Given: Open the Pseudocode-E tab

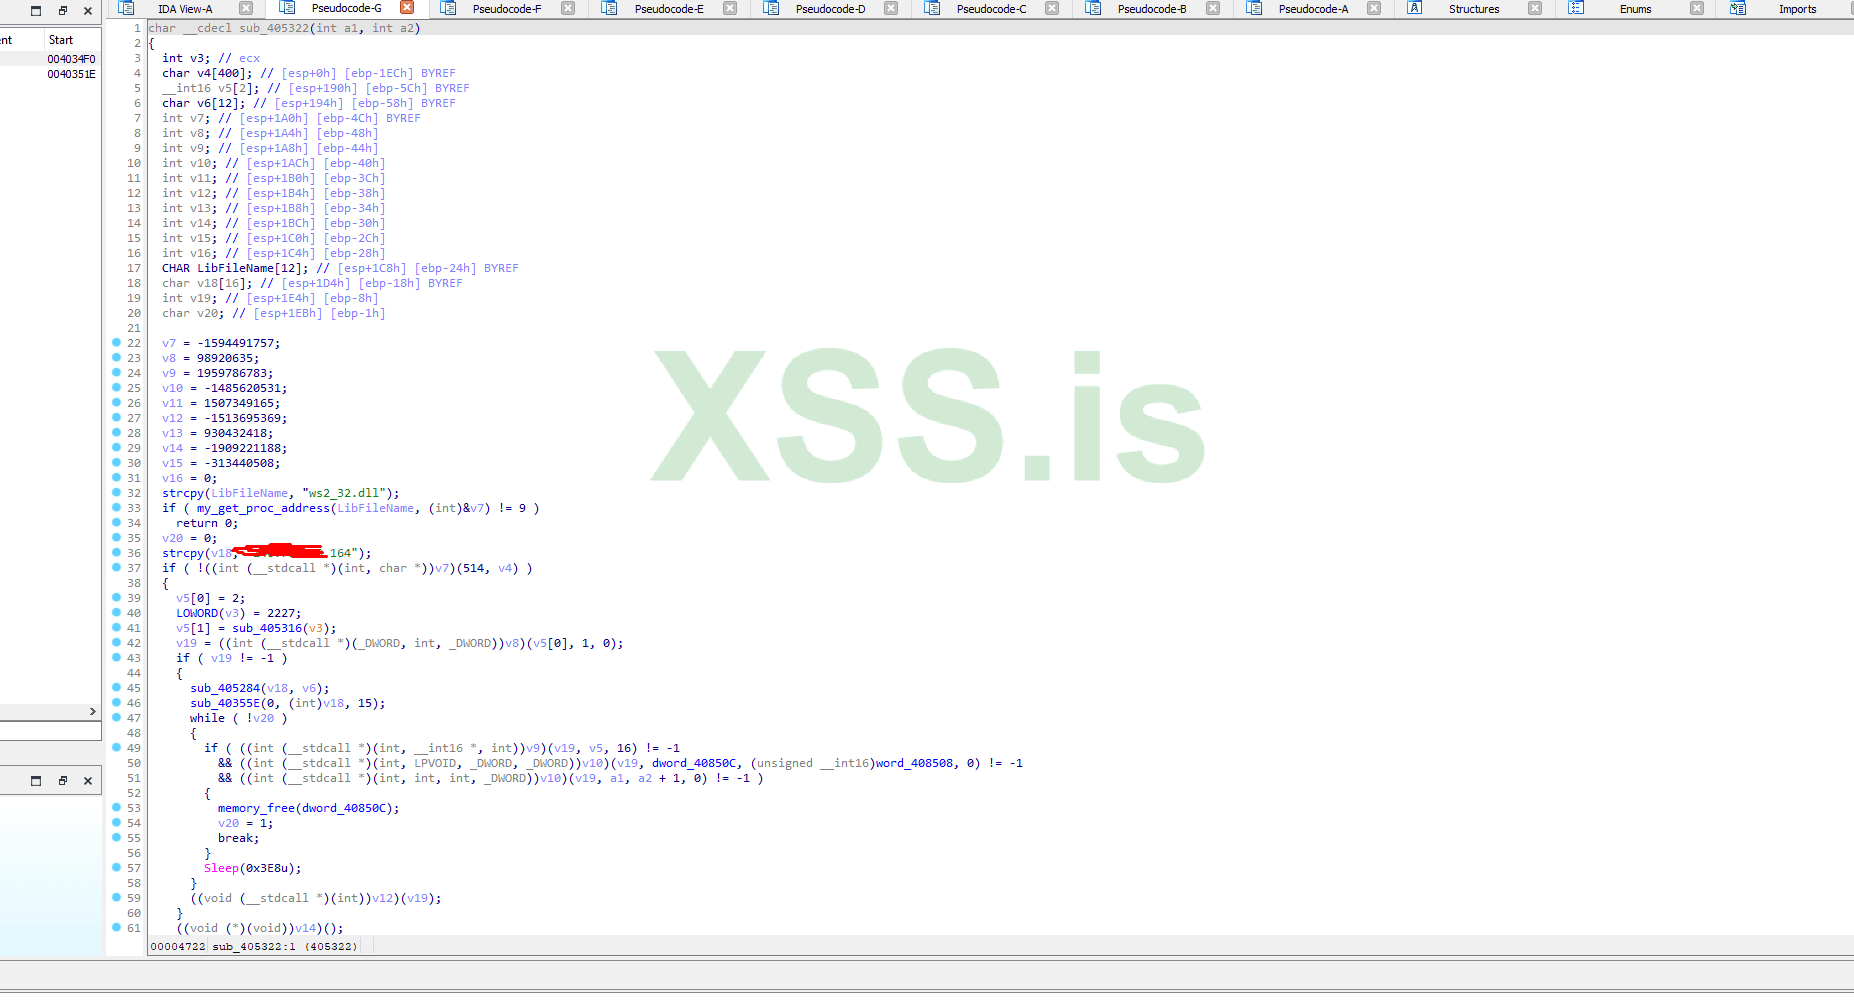Looking at the screenshot, I should [x=669, y=9].
